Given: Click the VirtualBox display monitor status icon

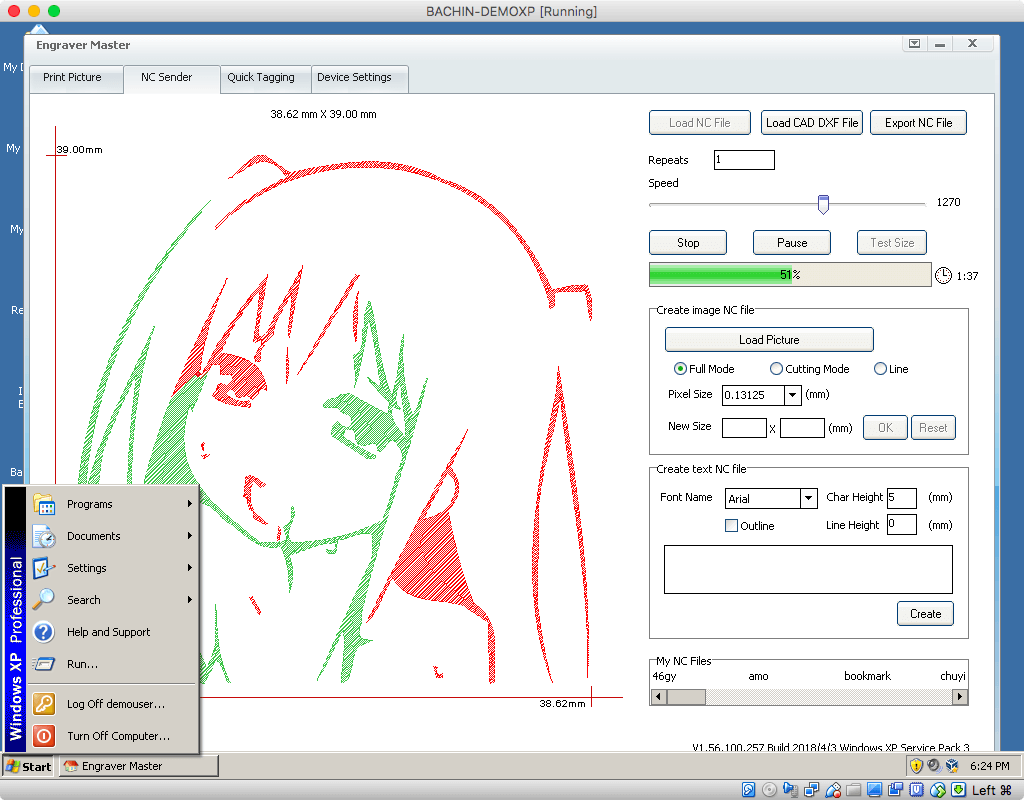Looking at the screenshot, I should (x=874, y=790).
